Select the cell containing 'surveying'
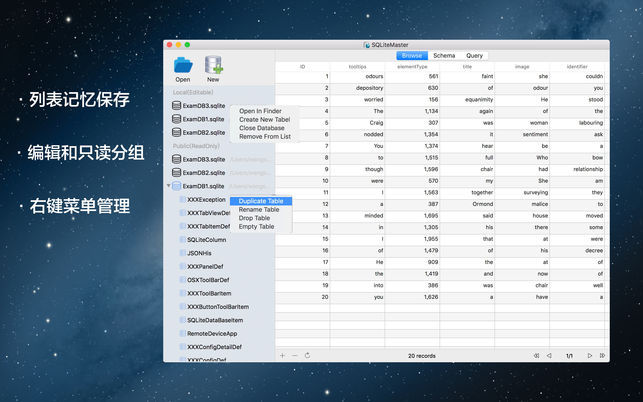This screenshot has height=402, width=643. point(522,192)
